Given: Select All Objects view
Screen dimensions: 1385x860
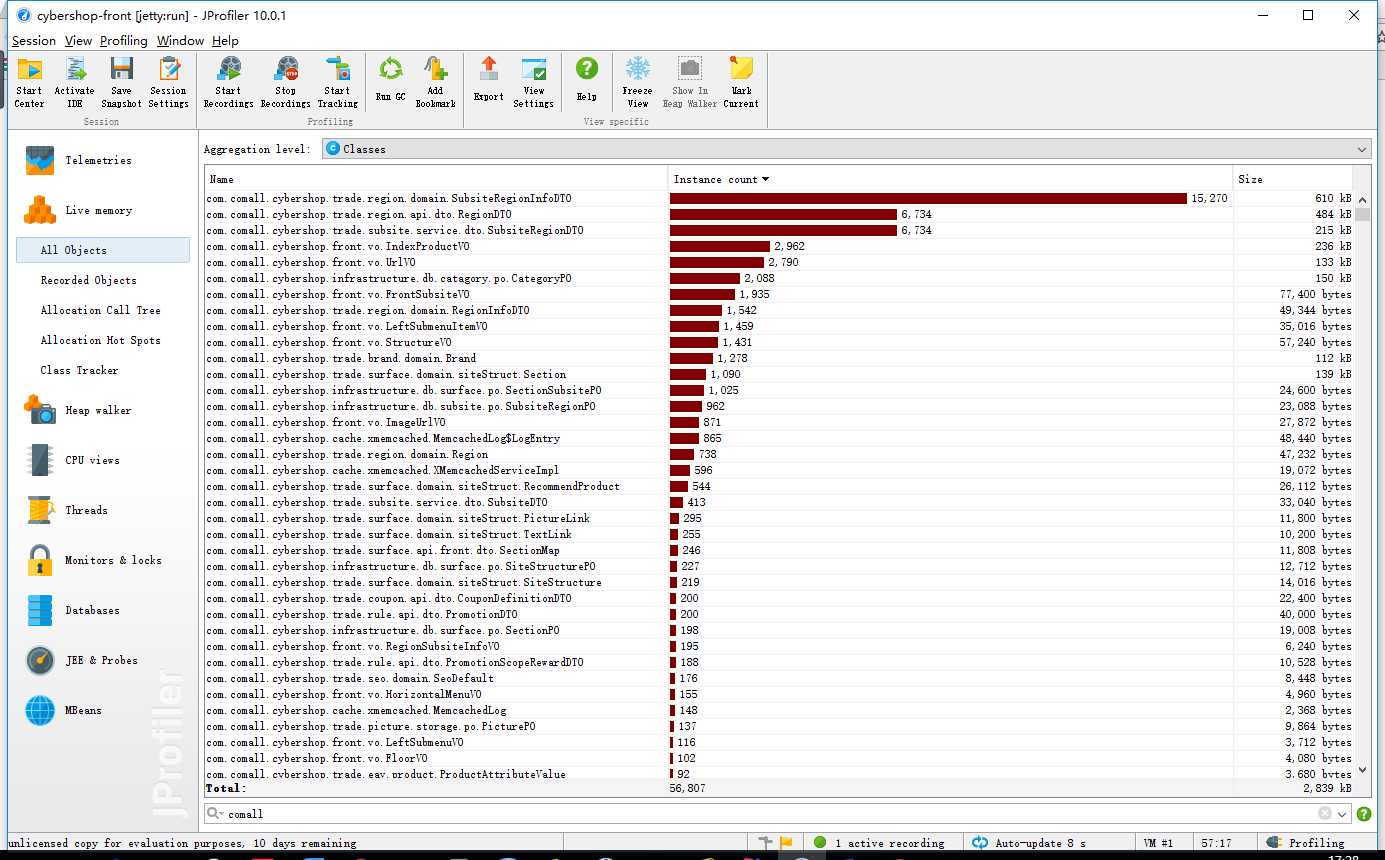Looking at the screenshot, I should 103,250.
